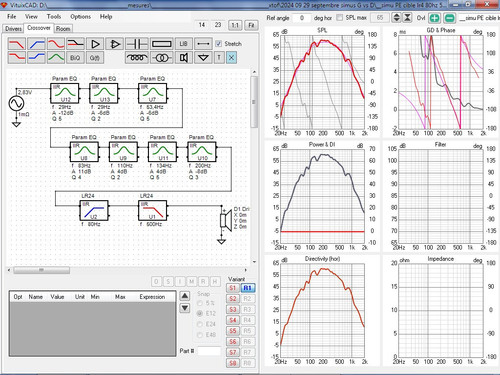500x375 pixels.
Task: Activate variant S2
Action: coord(233,299)
